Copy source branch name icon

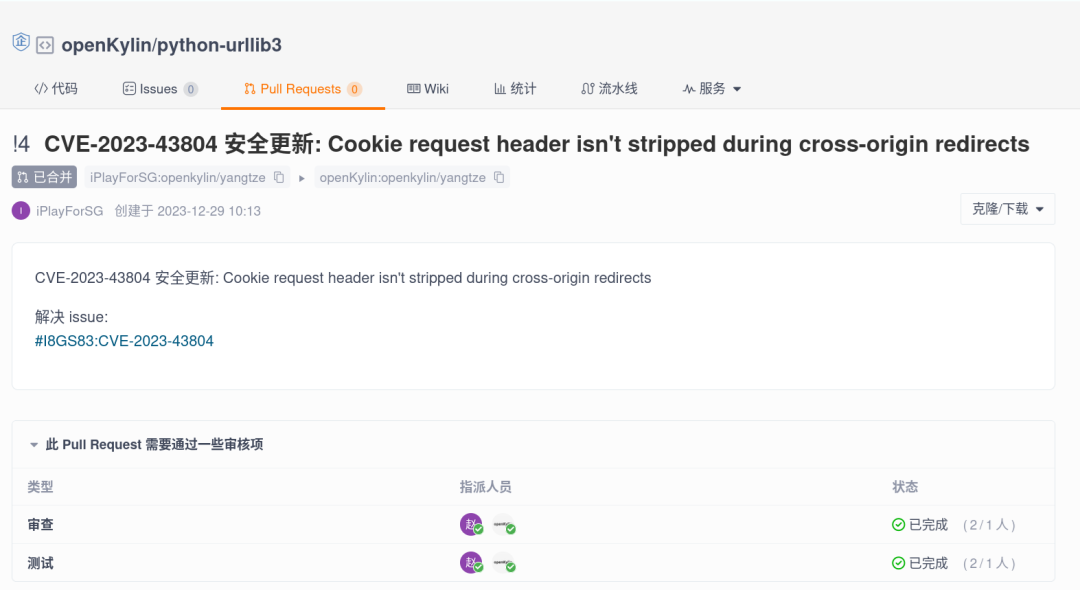pos(280,178)
